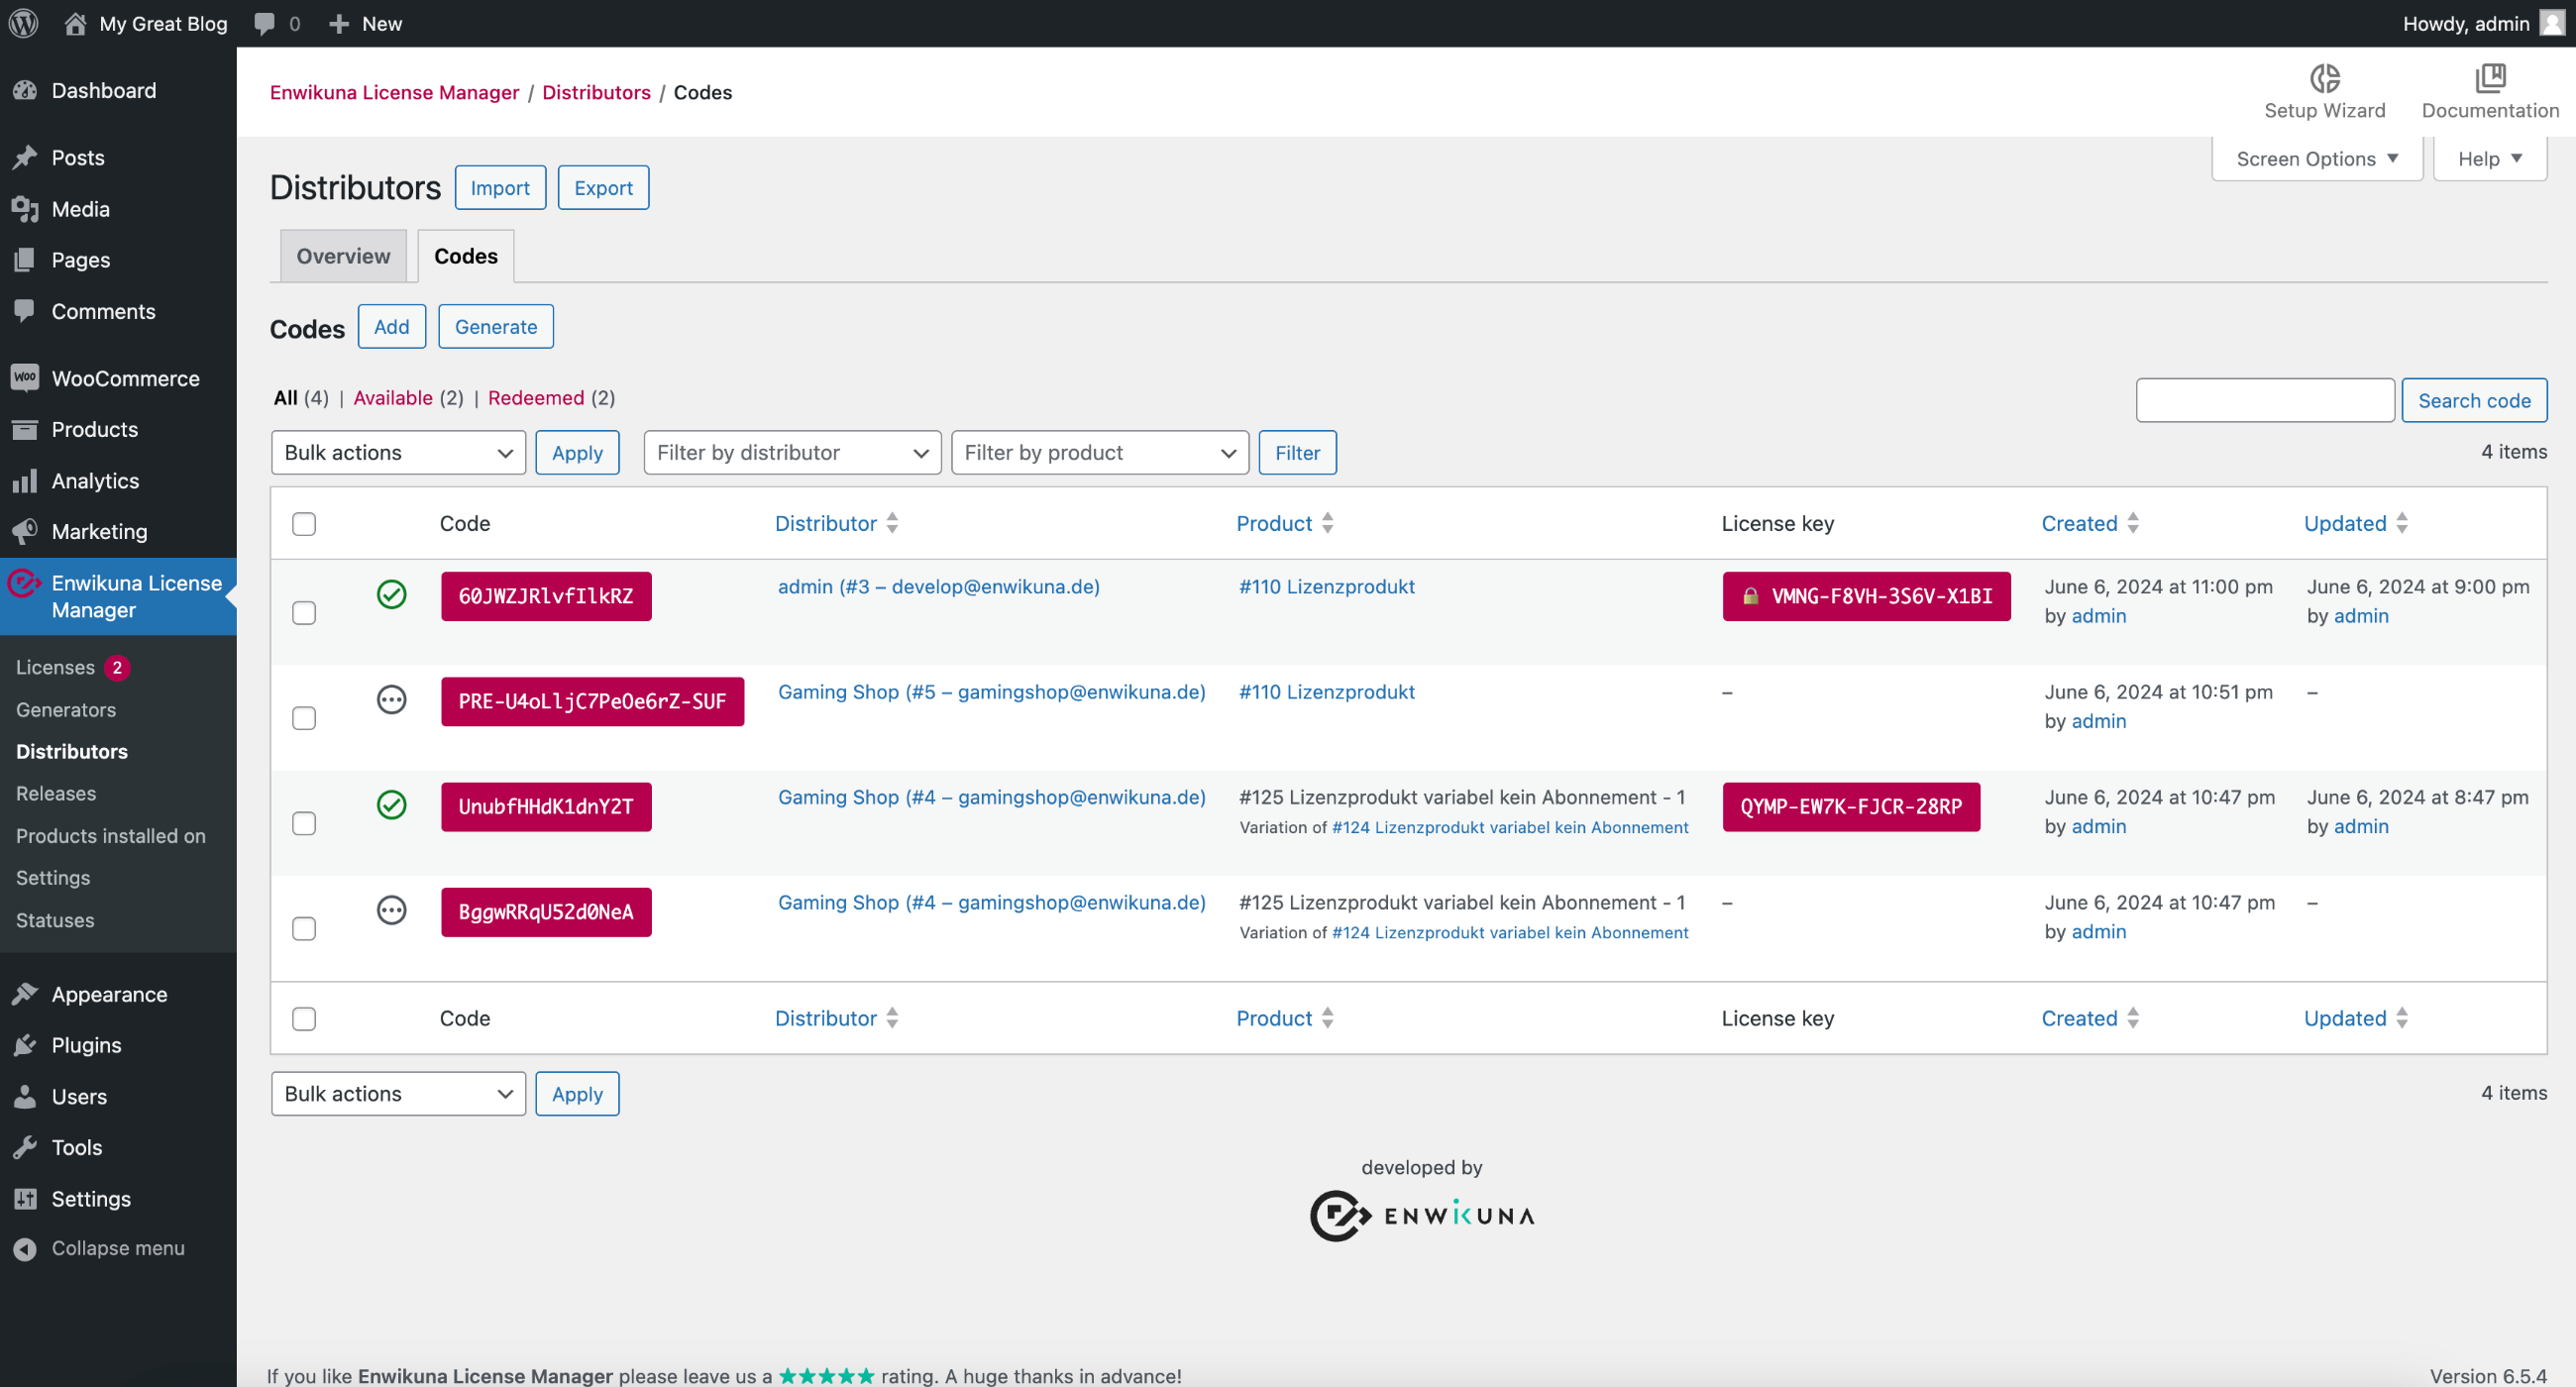Sort by Distributor column in header
Viewport: 2576px width, 1387px height.
point(837,523)
